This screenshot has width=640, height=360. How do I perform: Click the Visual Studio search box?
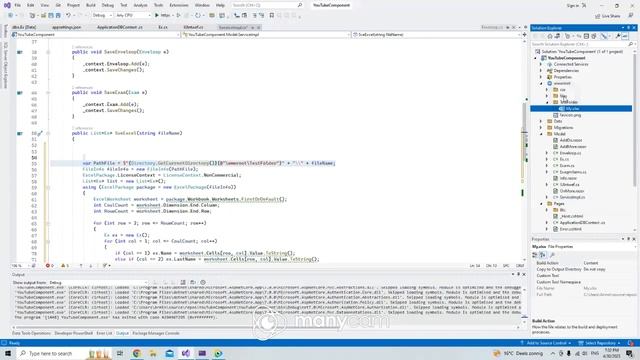click(x=267, y=5)
